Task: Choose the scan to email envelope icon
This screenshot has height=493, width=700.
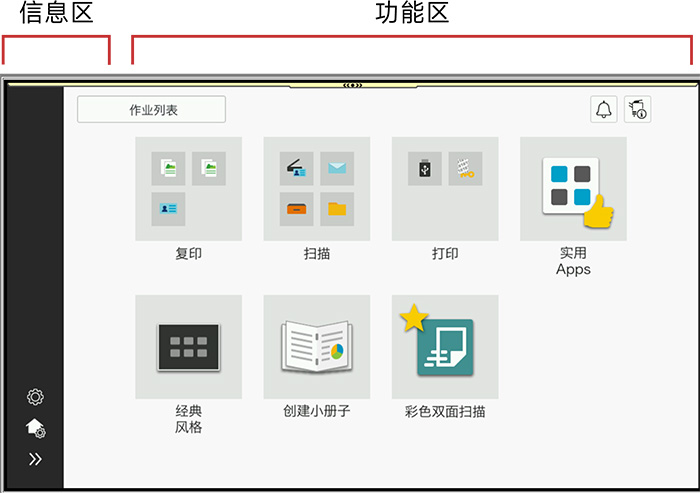Action: click(x=337, y=168)
